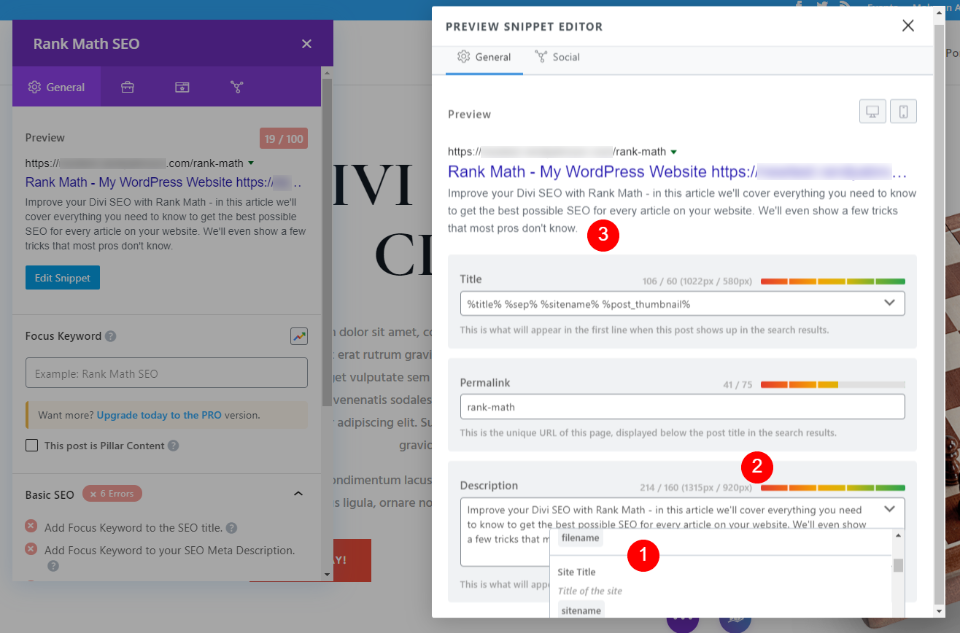Select the General tab in snippet editor
The height and width of the screenshot is (633, 960).
pos(484,57)
